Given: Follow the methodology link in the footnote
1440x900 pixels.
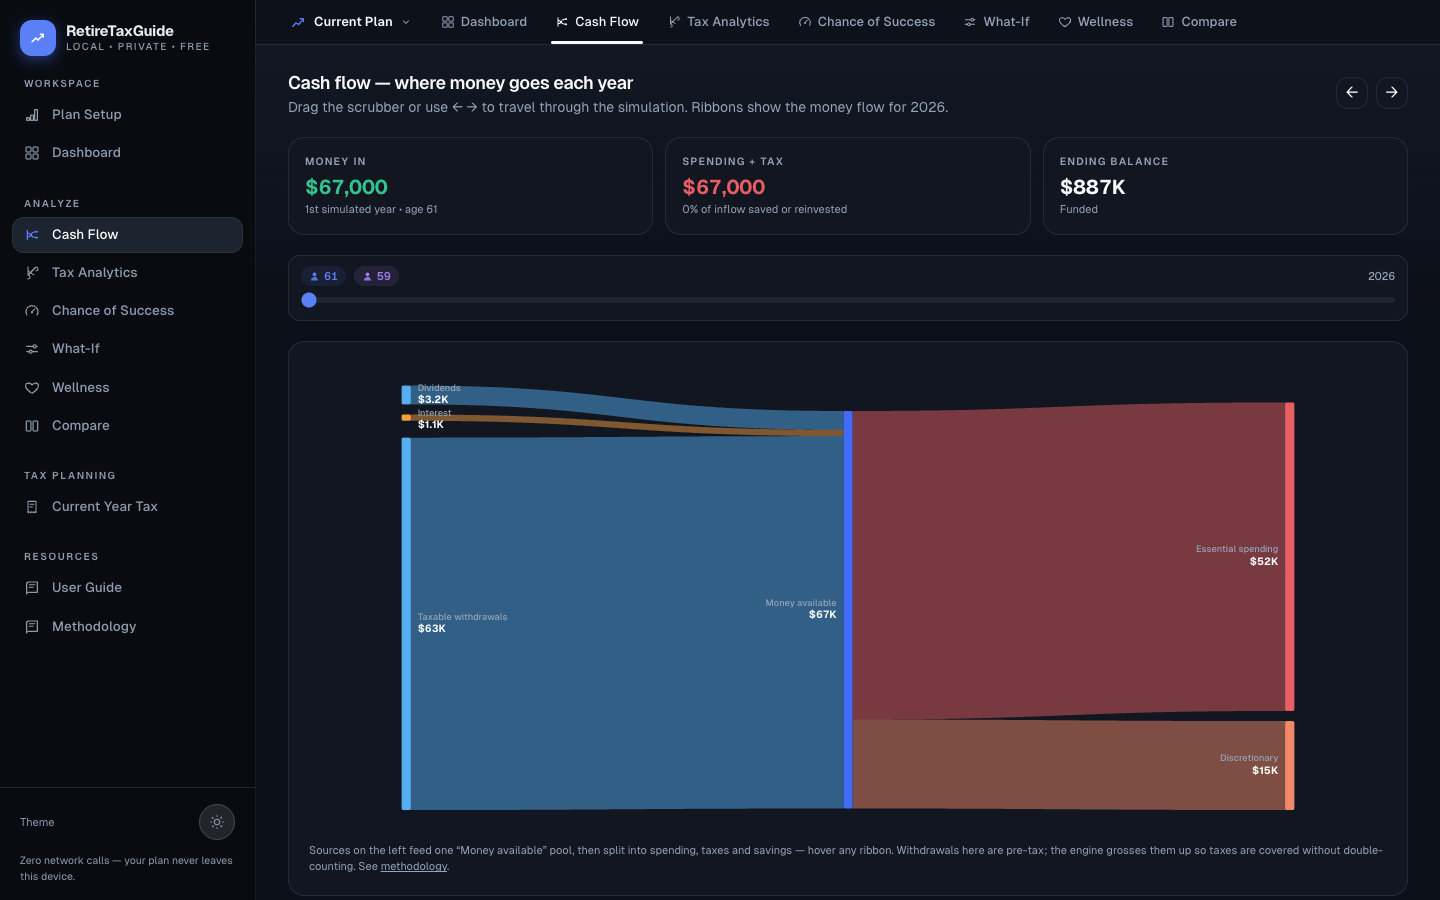Looking at the screenshot, I should coord(414,867).
